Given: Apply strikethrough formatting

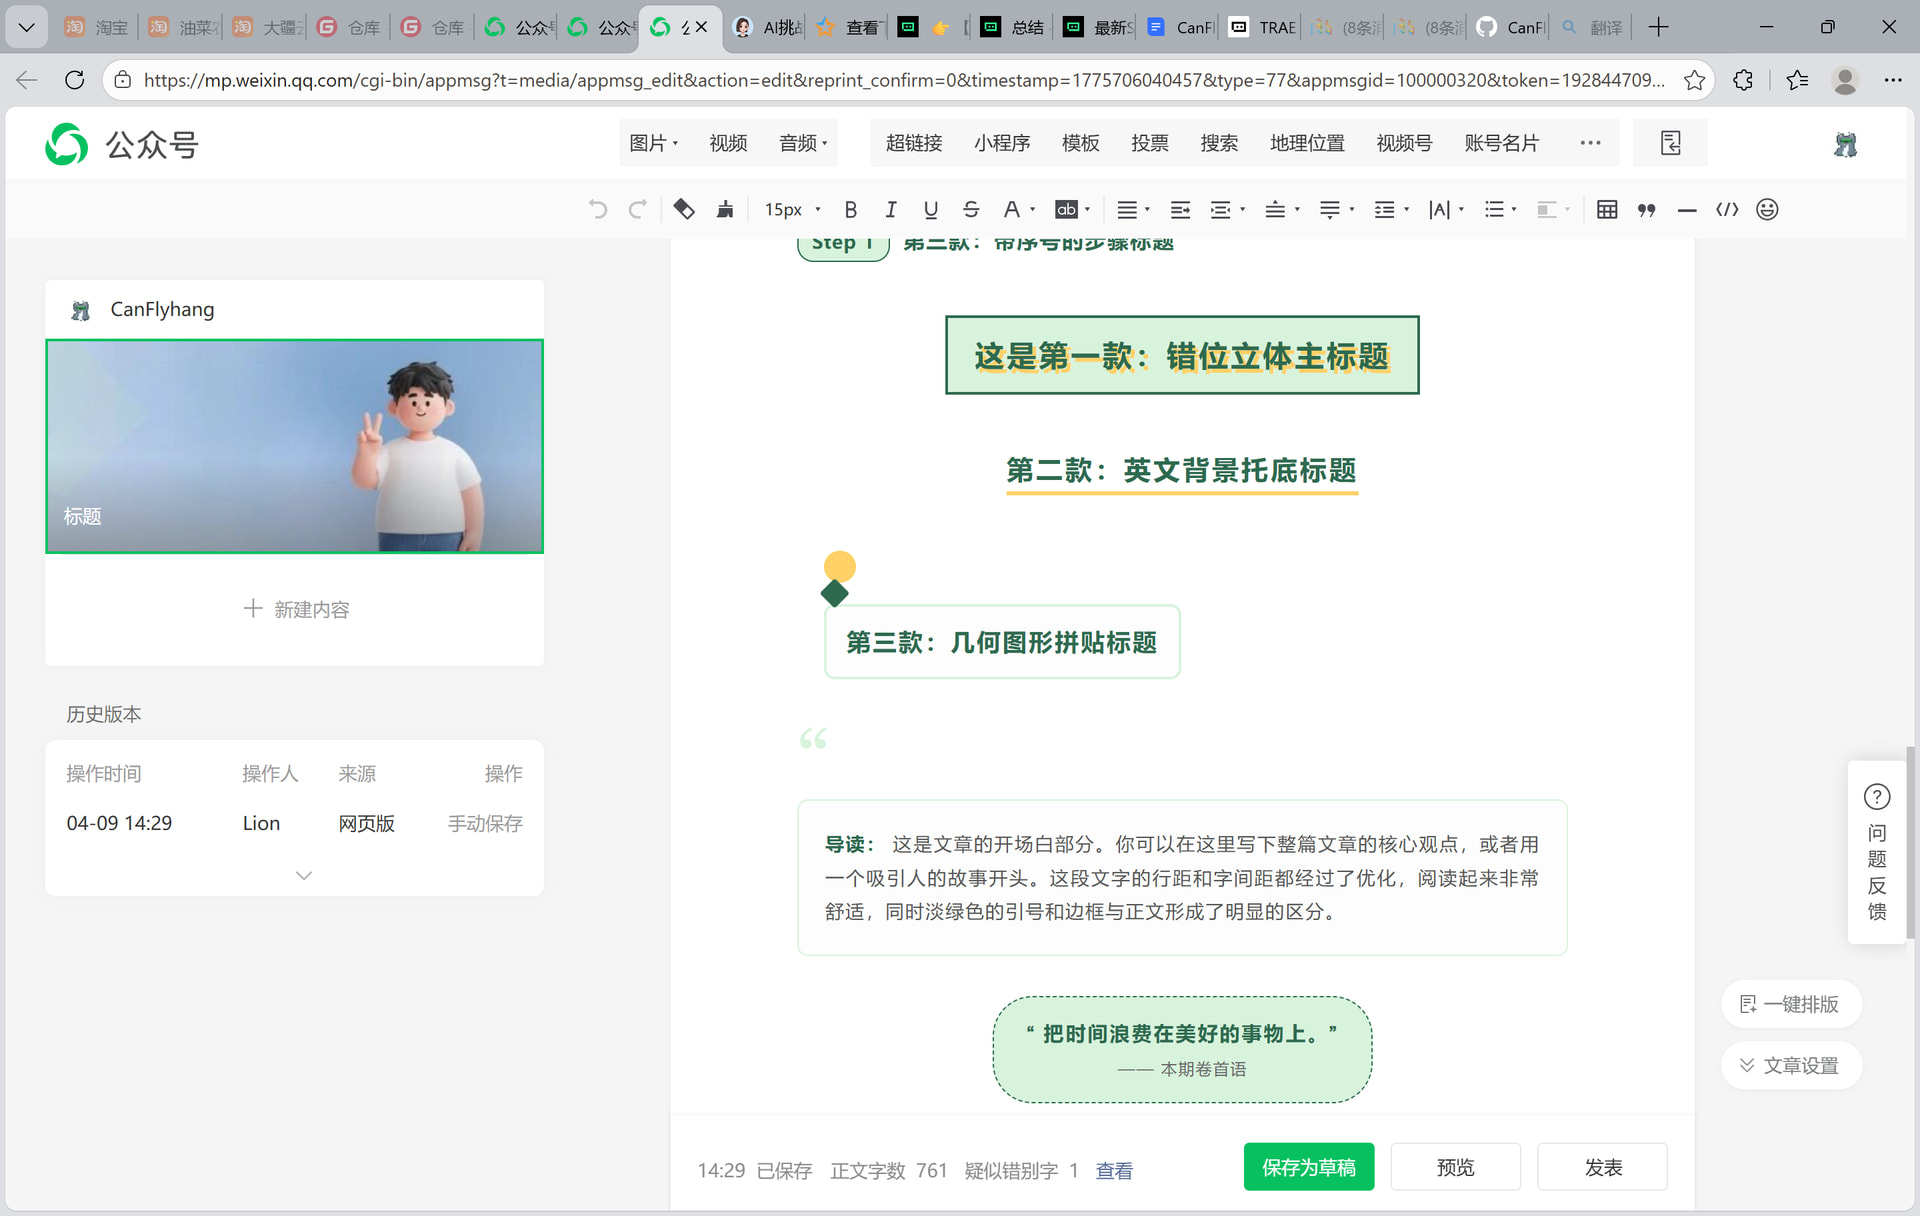Looking at the screenshot, I should 970,210.
